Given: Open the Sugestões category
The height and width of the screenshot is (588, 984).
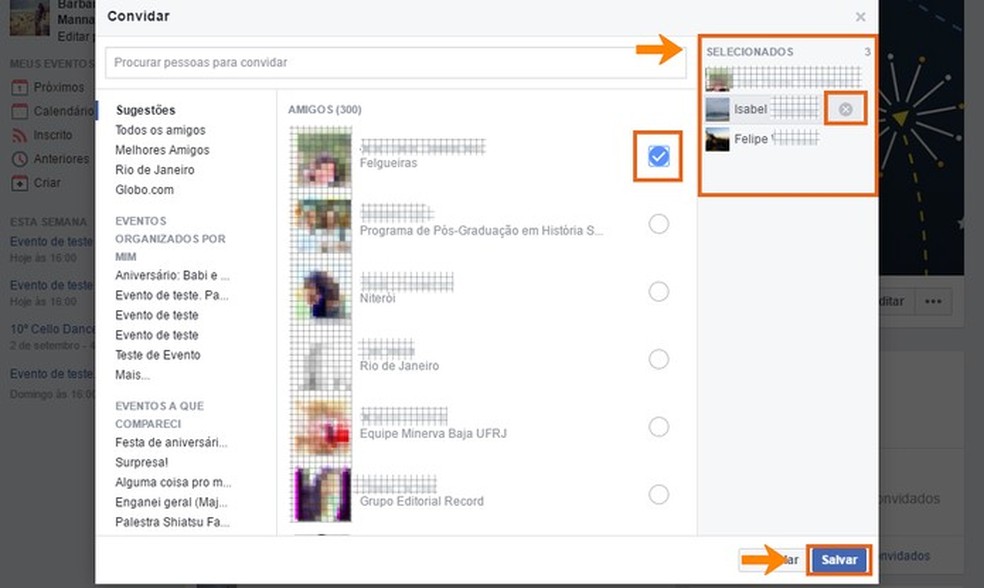Looking at the screenshot, I should click(146, 110).
